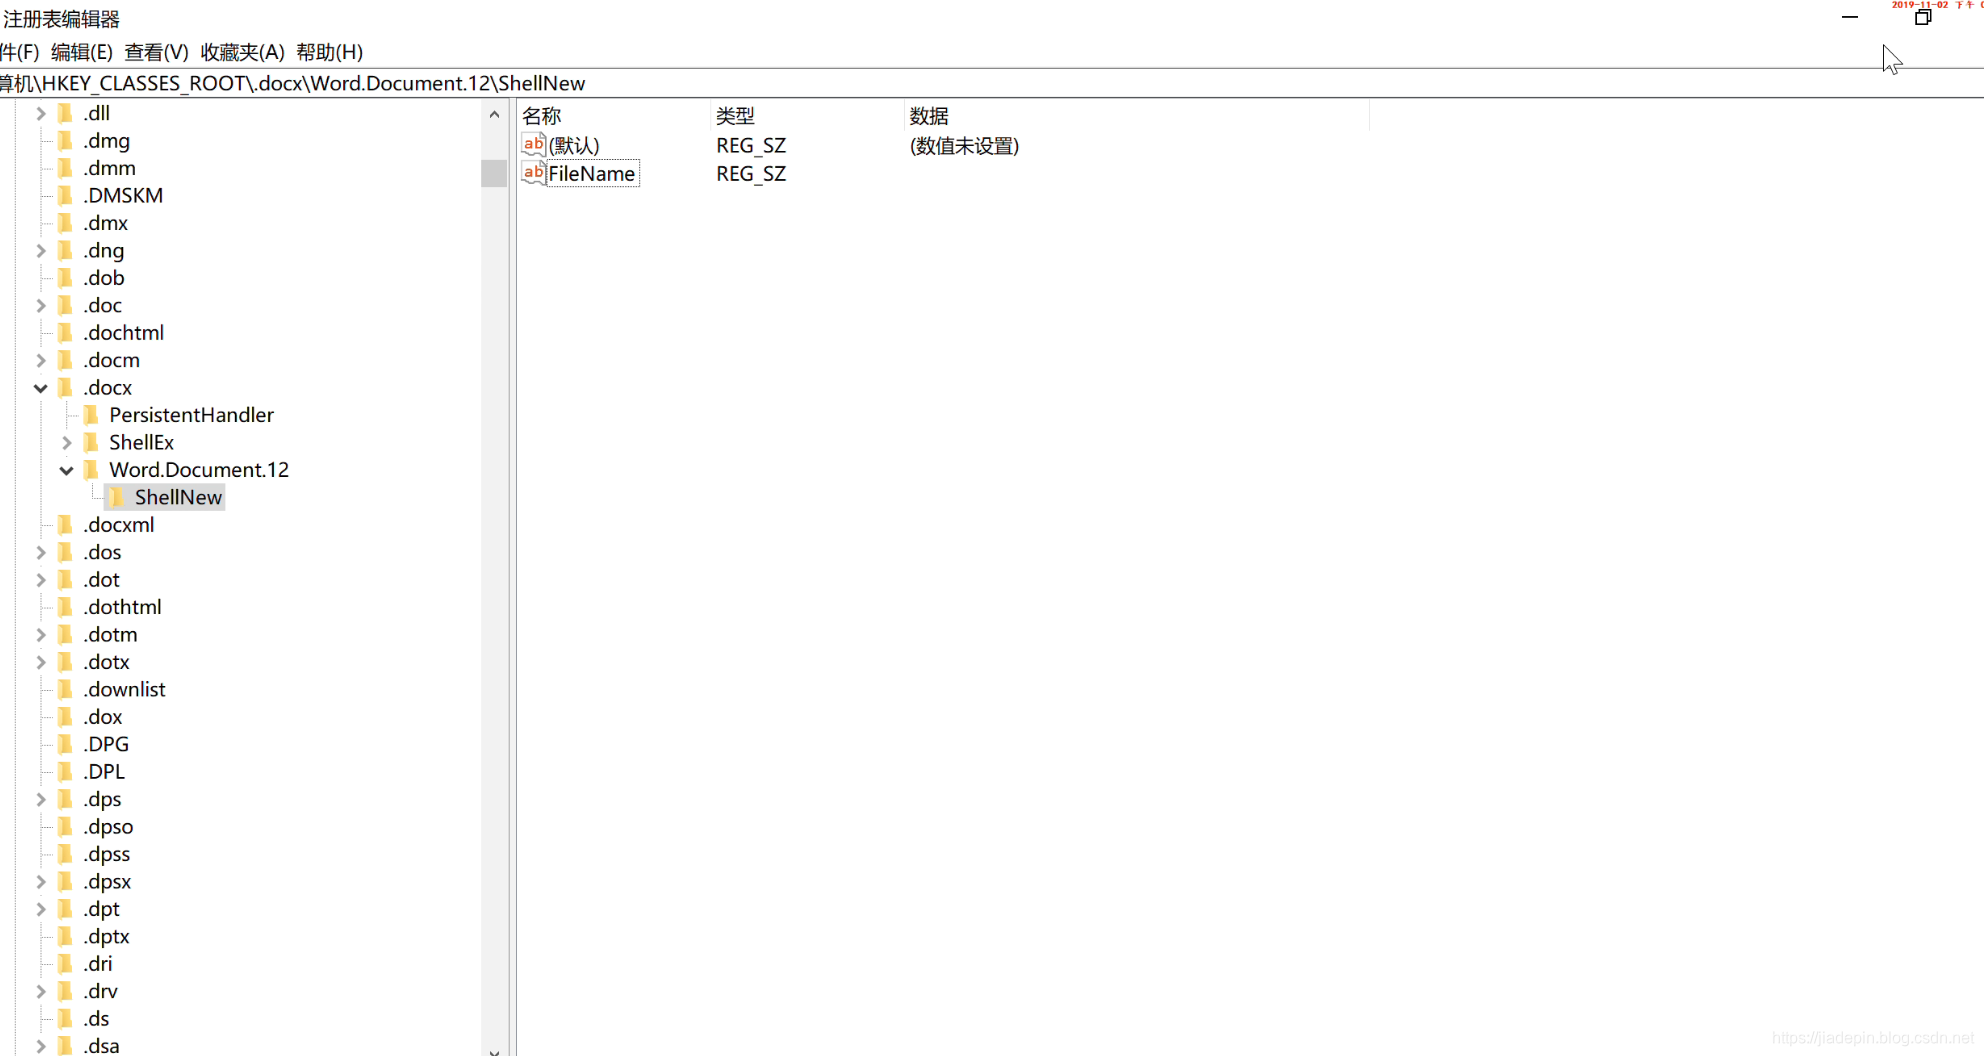Image resolution: width=1984 pixels, height=1056 pixels.
Task: Collapse the Word.Document.12 key
Action: [x=67, y=470]
